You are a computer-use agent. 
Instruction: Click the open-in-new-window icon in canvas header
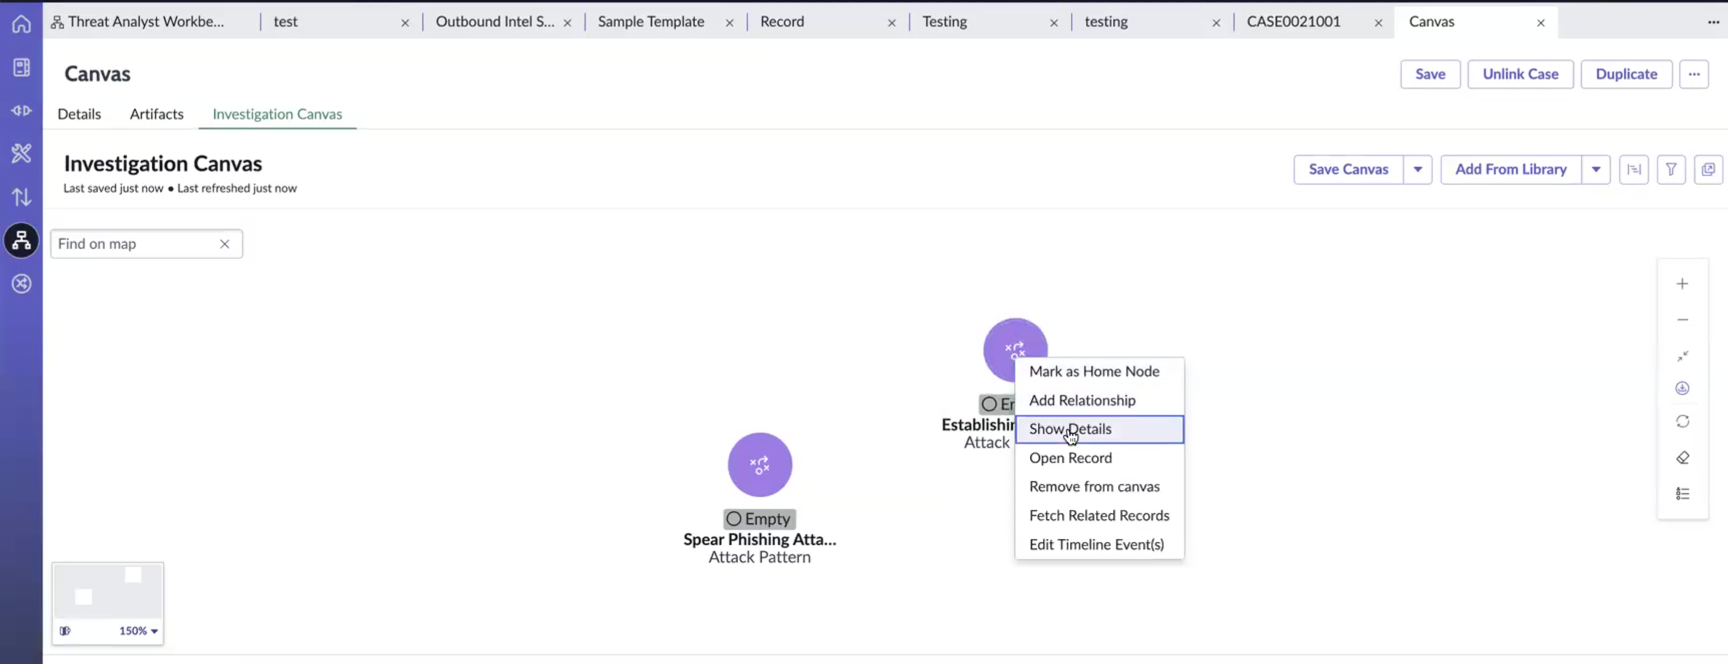tap(1708, 170)
